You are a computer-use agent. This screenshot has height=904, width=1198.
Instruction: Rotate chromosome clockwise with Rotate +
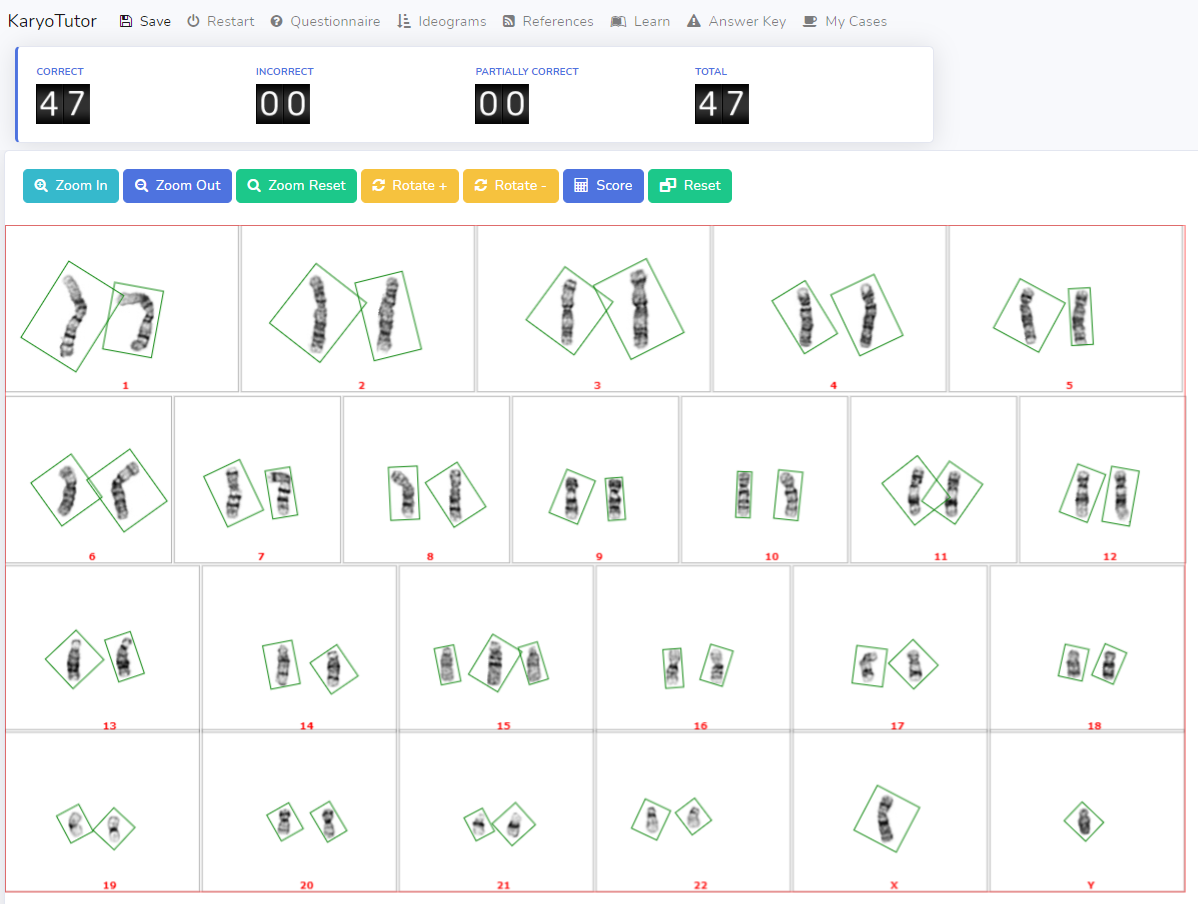coord(409,186)
